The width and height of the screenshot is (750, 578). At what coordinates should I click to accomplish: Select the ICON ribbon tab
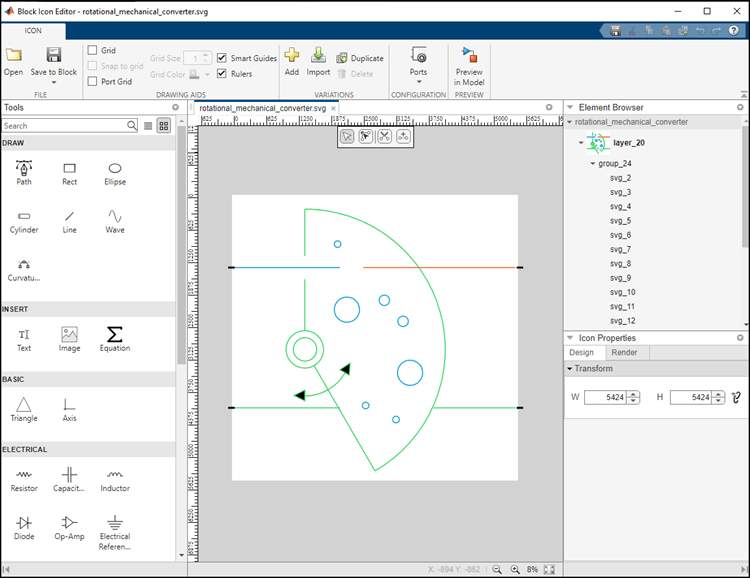coord(33,31)
